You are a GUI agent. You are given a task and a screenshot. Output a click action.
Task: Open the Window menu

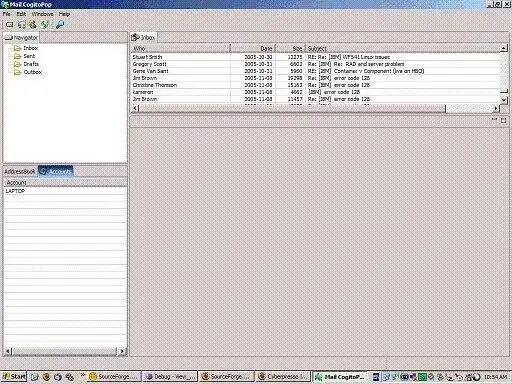pyautogui.click(x=42, y=14)
